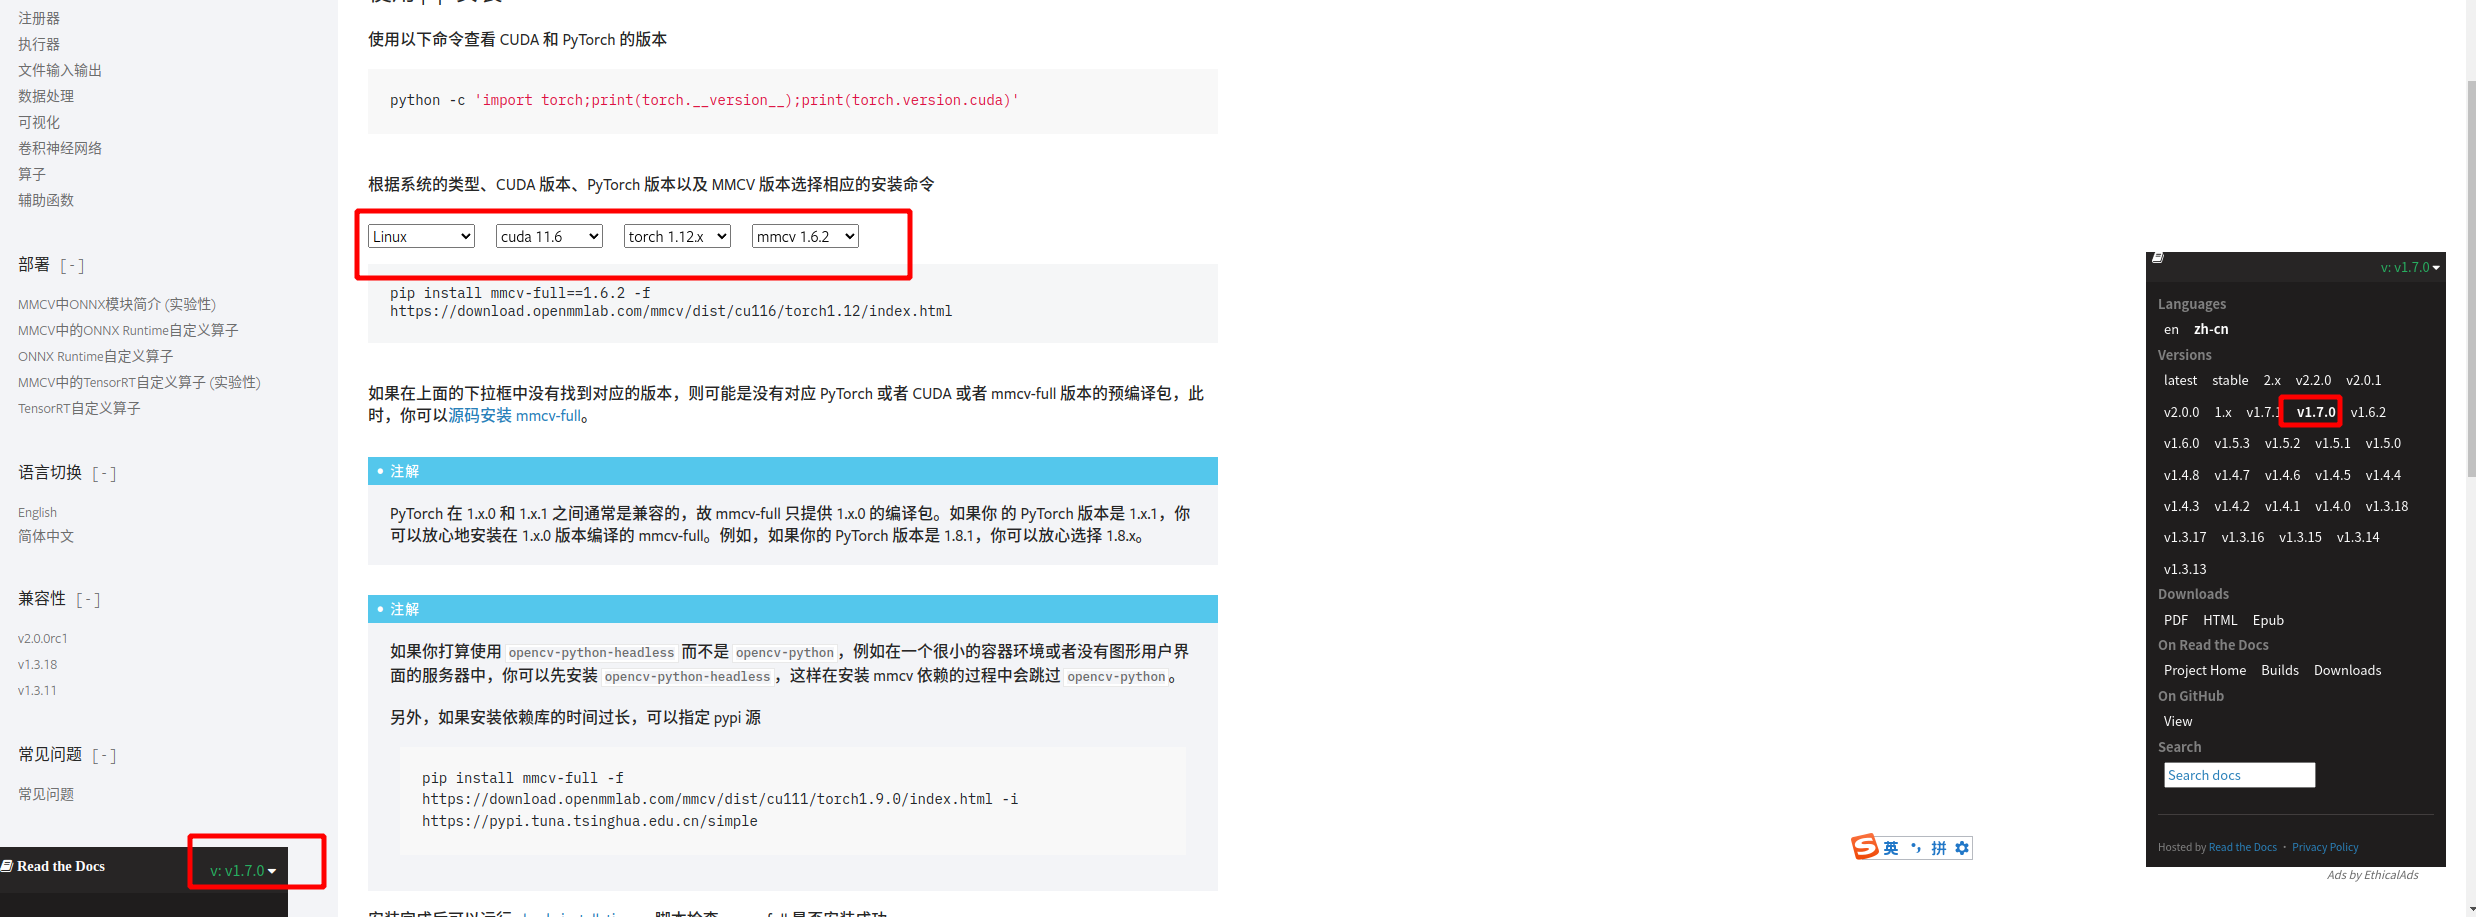Switch to version v2.0.1 in the flyout
This screenshot has width=2476, height=917.
(2364, 380)
